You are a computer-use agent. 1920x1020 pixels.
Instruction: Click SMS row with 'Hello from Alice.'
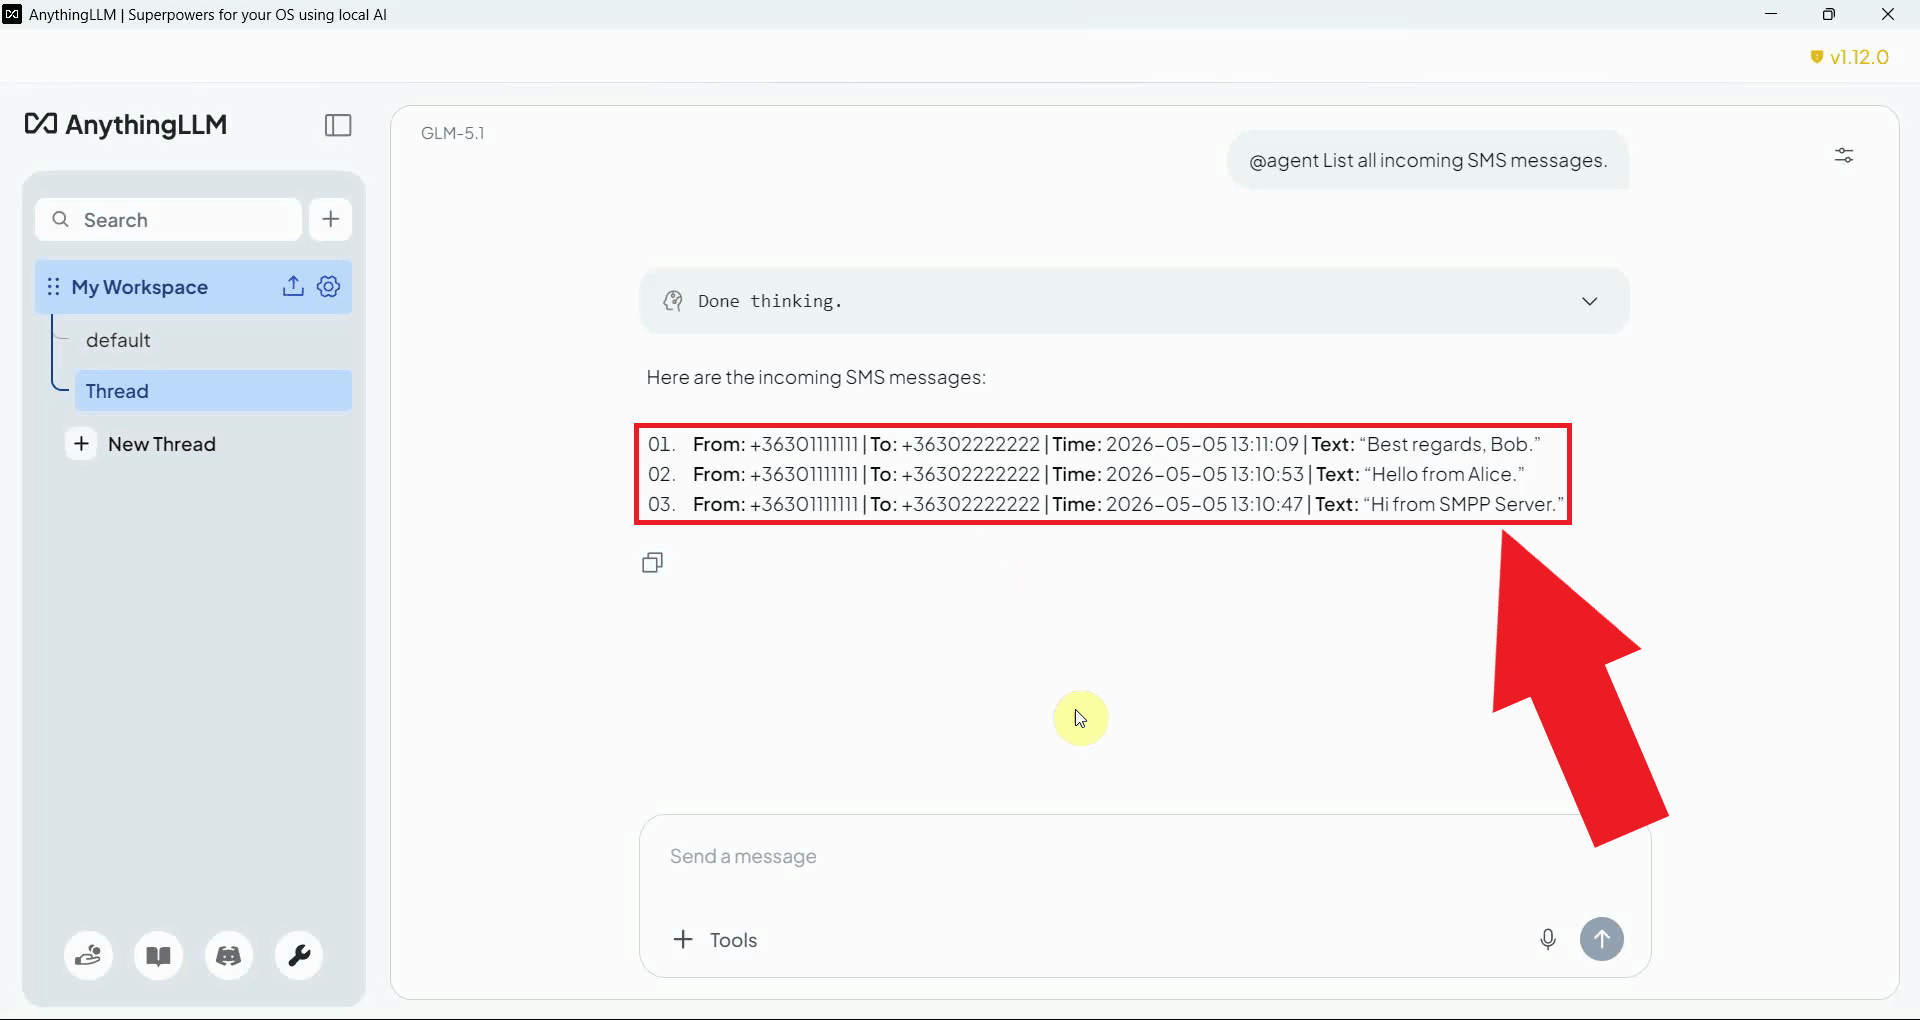(x=1086, y=474)
